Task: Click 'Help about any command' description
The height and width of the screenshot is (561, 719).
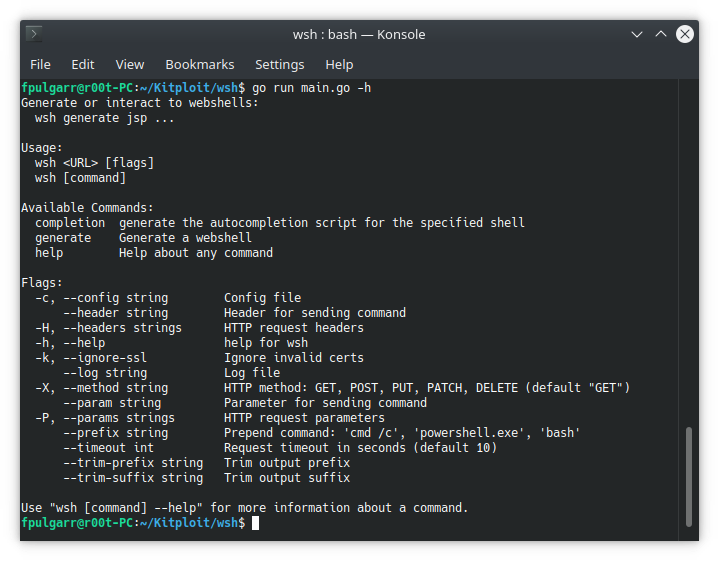Action: 196,253
